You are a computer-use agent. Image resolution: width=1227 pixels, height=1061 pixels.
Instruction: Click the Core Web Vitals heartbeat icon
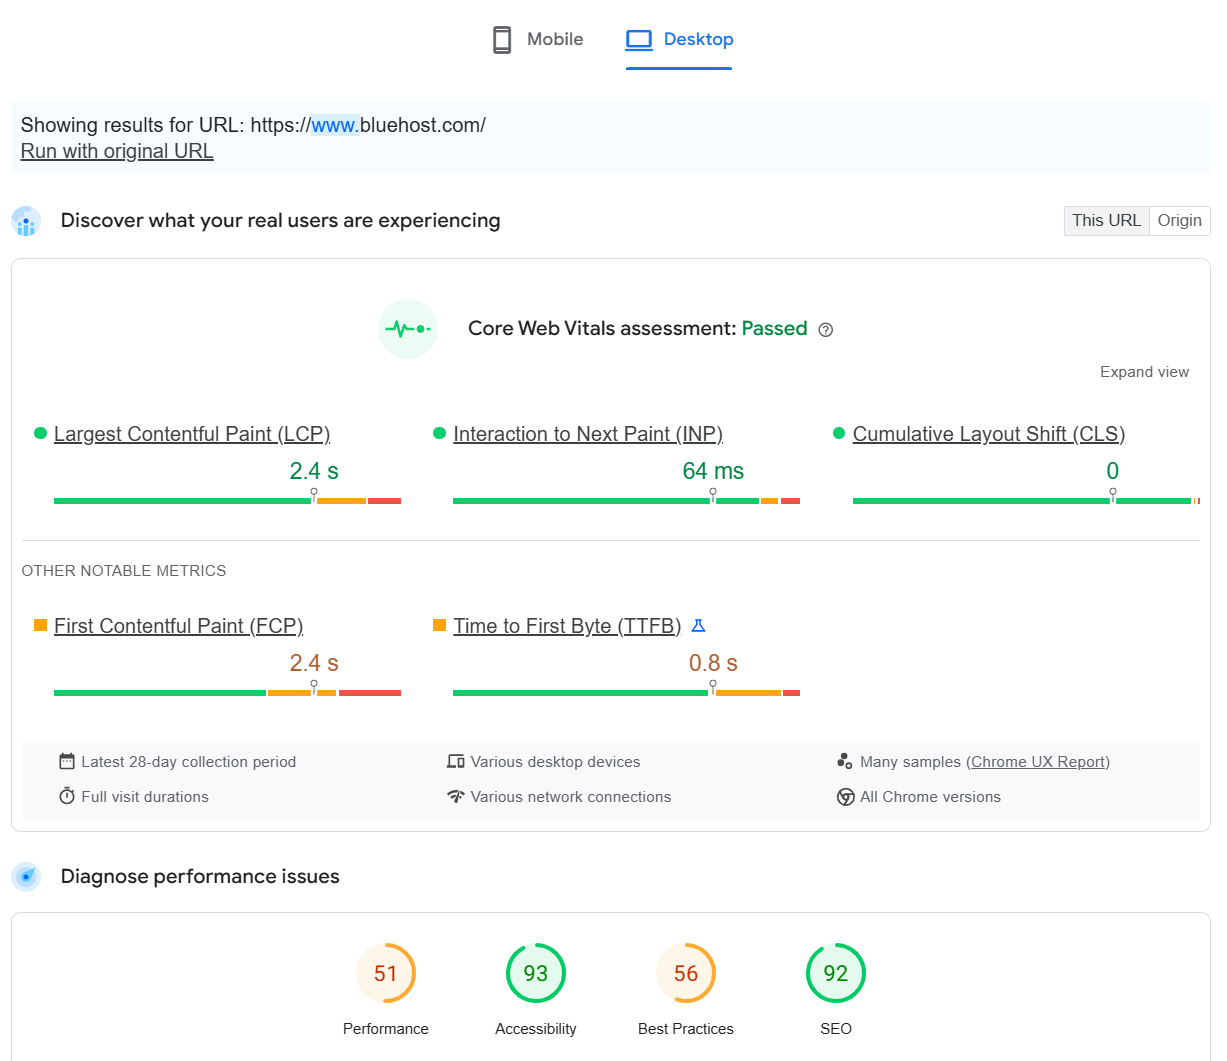click(x=408, y=329)
